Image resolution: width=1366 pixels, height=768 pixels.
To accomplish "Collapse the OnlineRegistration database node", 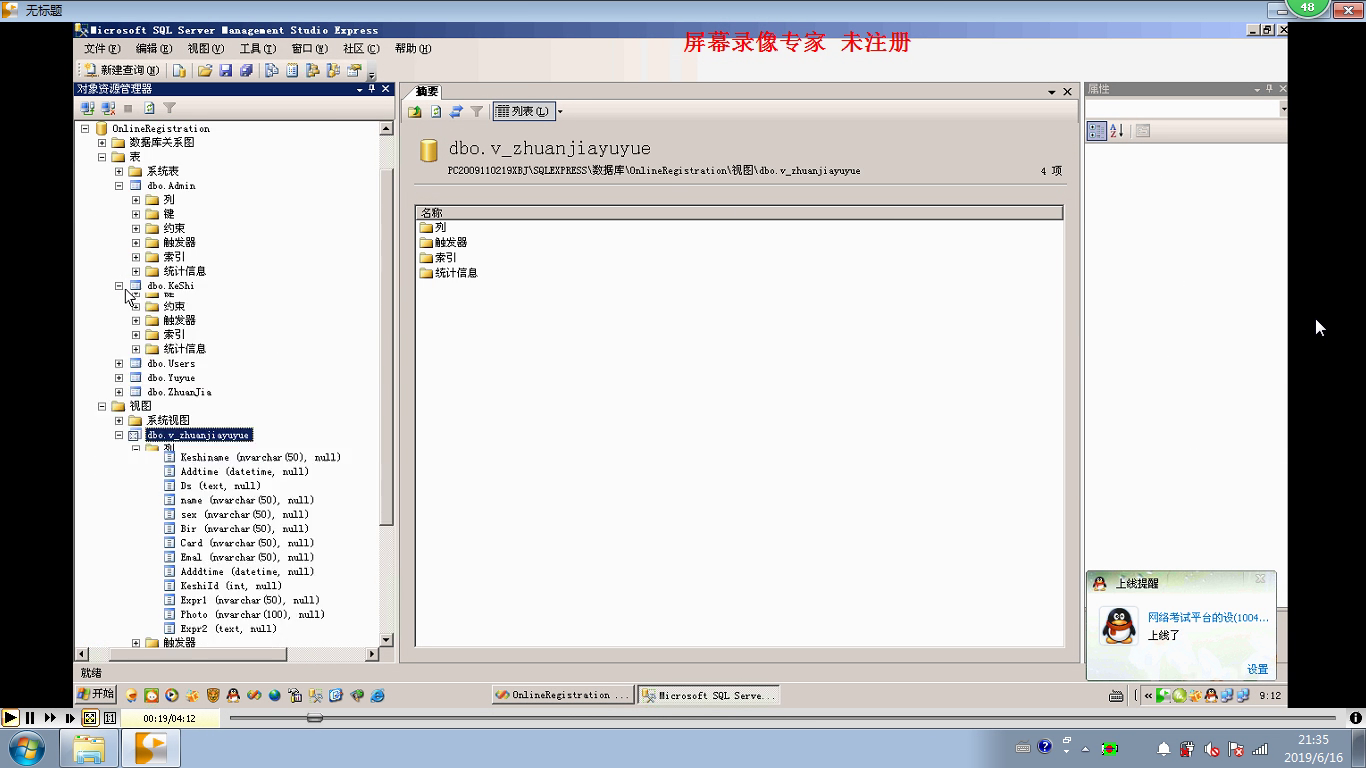I will pos(85,128).
